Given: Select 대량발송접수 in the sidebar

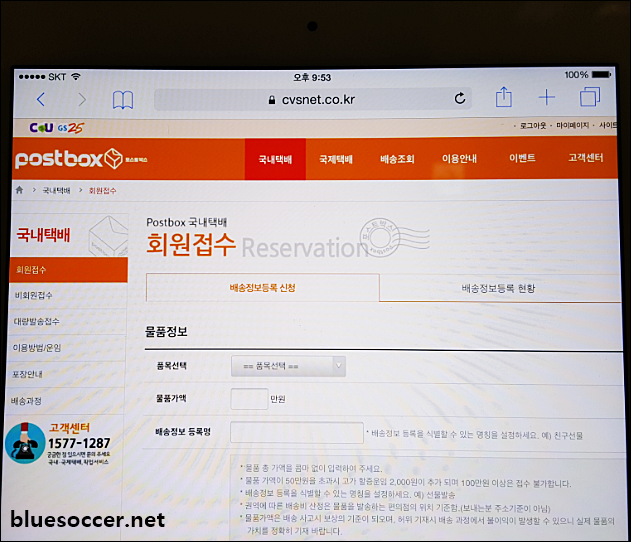Looking at the screenshot, I should point(66,321).
